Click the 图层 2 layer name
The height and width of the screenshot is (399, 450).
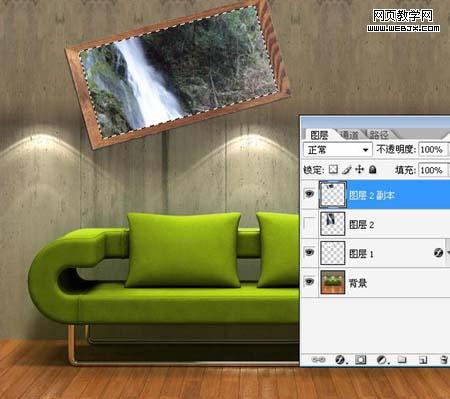coord(361,225)
